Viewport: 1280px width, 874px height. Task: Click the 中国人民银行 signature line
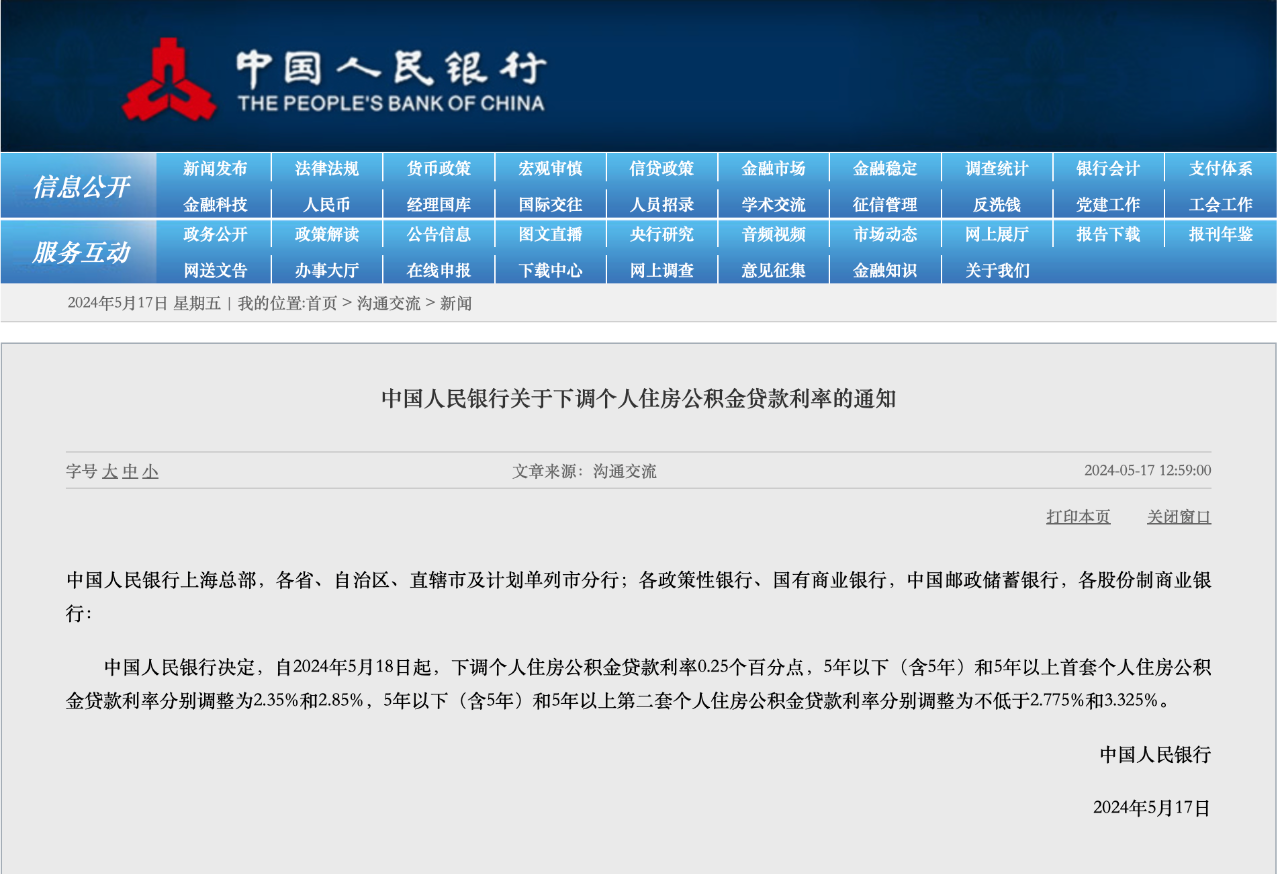point(1155,755)
